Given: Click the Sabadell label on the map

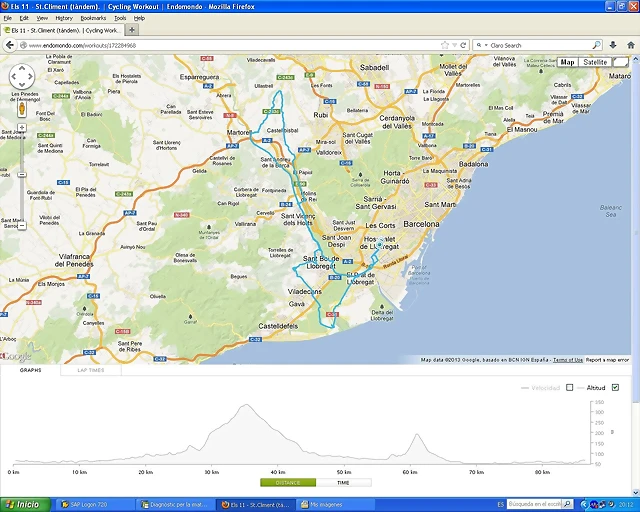Looking at the screenshot, I should pos(374,67).
